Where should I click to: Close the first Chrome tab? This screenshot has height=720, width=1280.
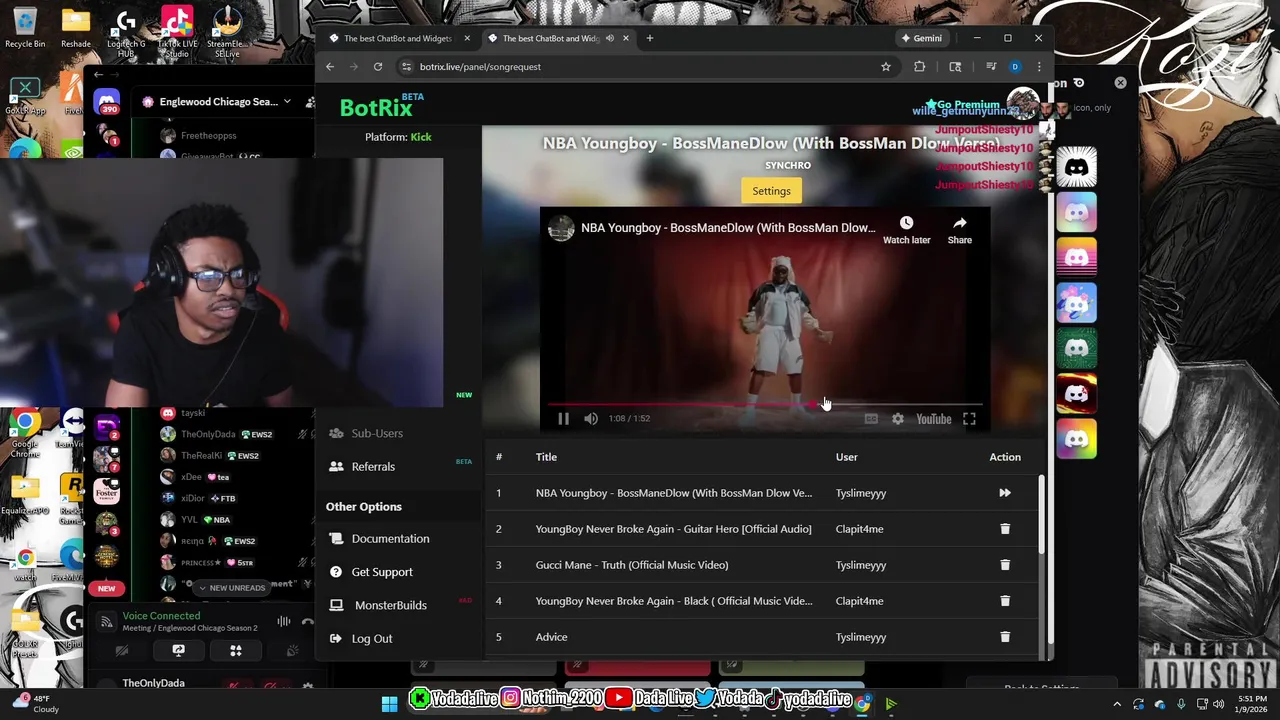[468, 38]
